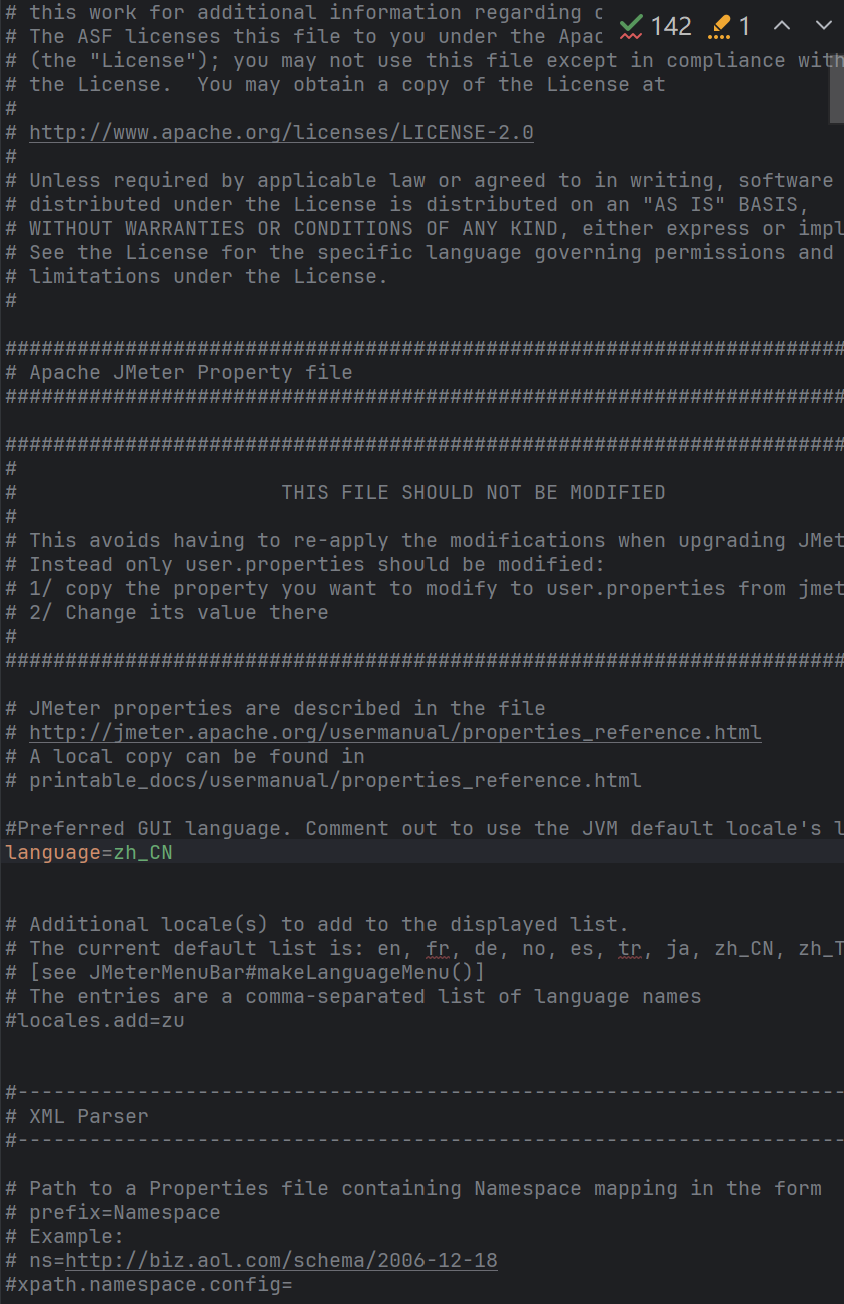Click the typo-underlined word 'fr'
The image size is (844, 1304).
[438, 948]
